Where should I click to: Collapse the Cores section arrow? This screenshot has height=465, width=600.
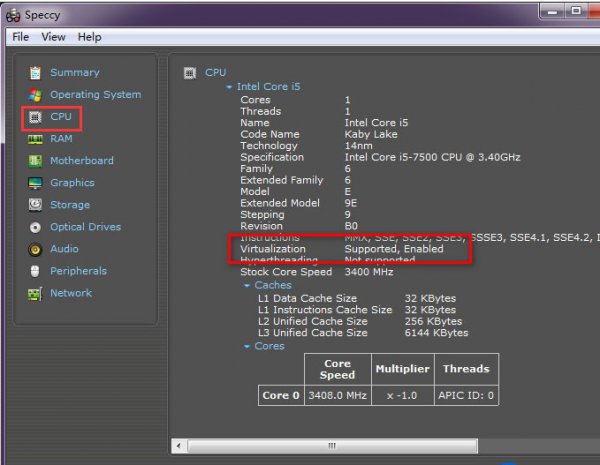[x=247, y=346]
